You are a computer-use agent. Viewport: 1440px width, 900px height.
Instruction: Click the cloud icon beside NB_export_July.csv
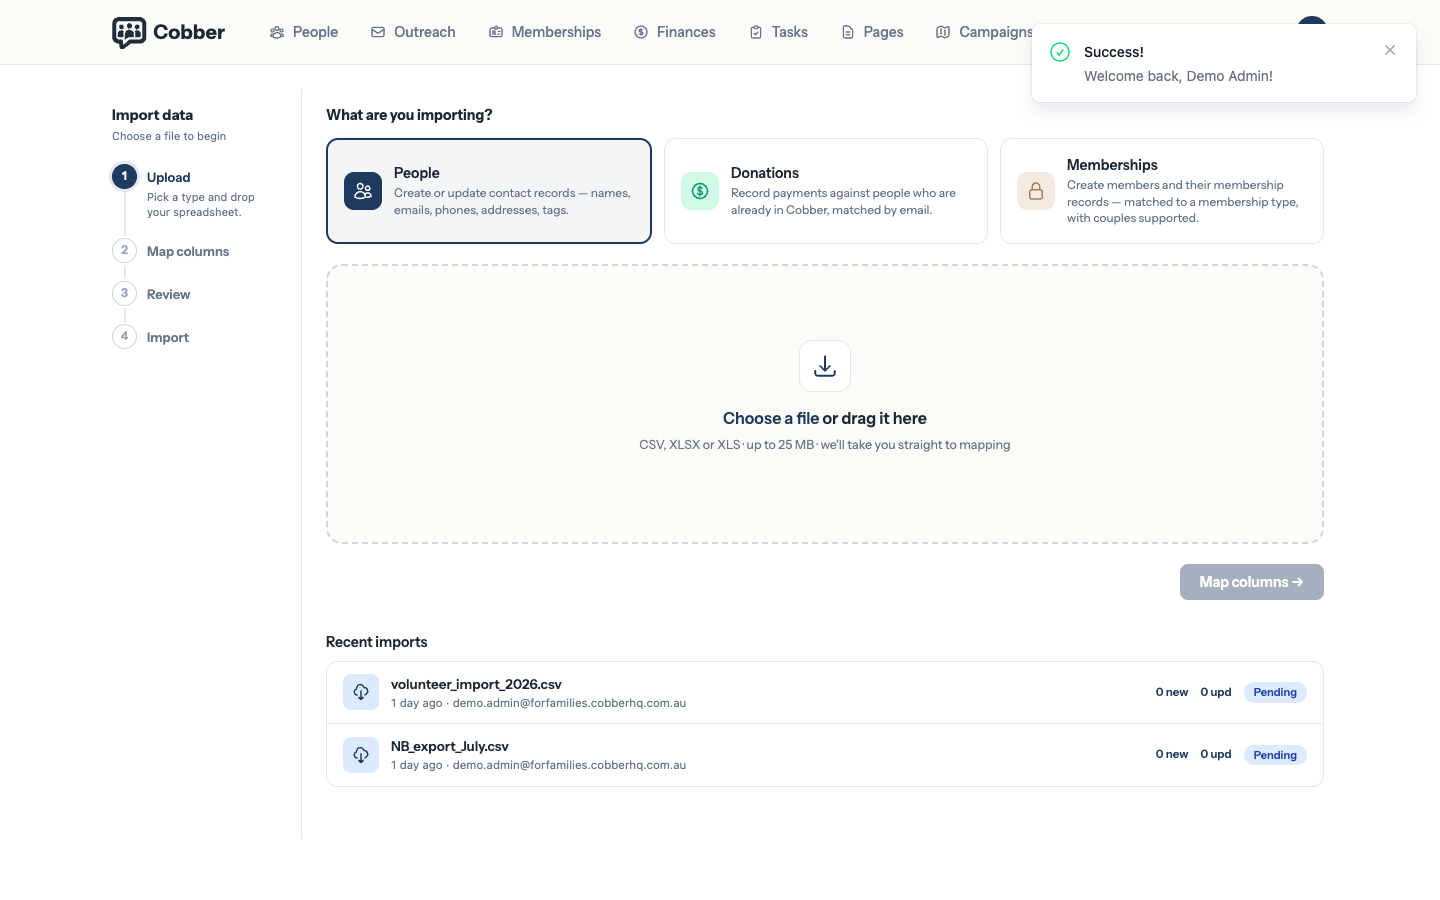pos(361,755)
